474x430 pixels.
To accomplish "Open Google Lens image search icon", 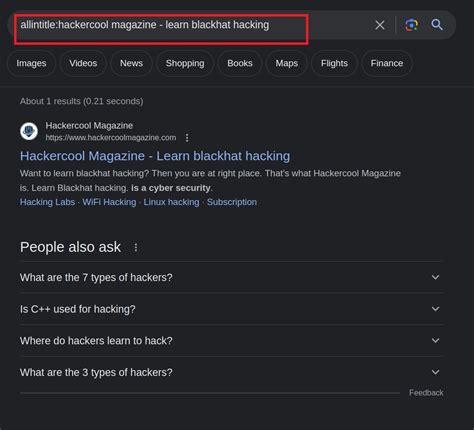I will 411,25.
